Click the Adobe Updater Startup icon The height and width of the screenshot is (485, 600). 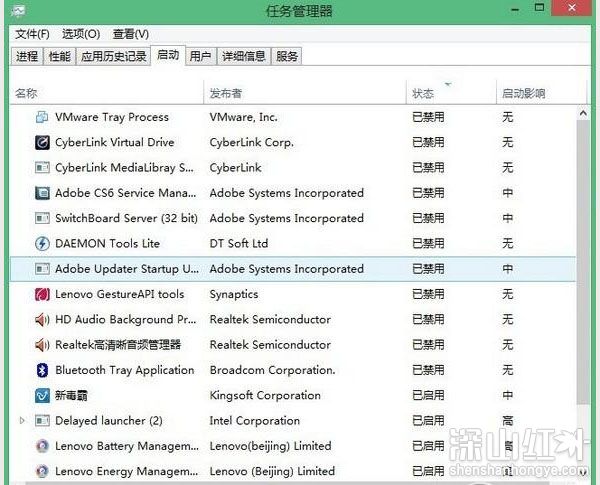click(42, 269)
